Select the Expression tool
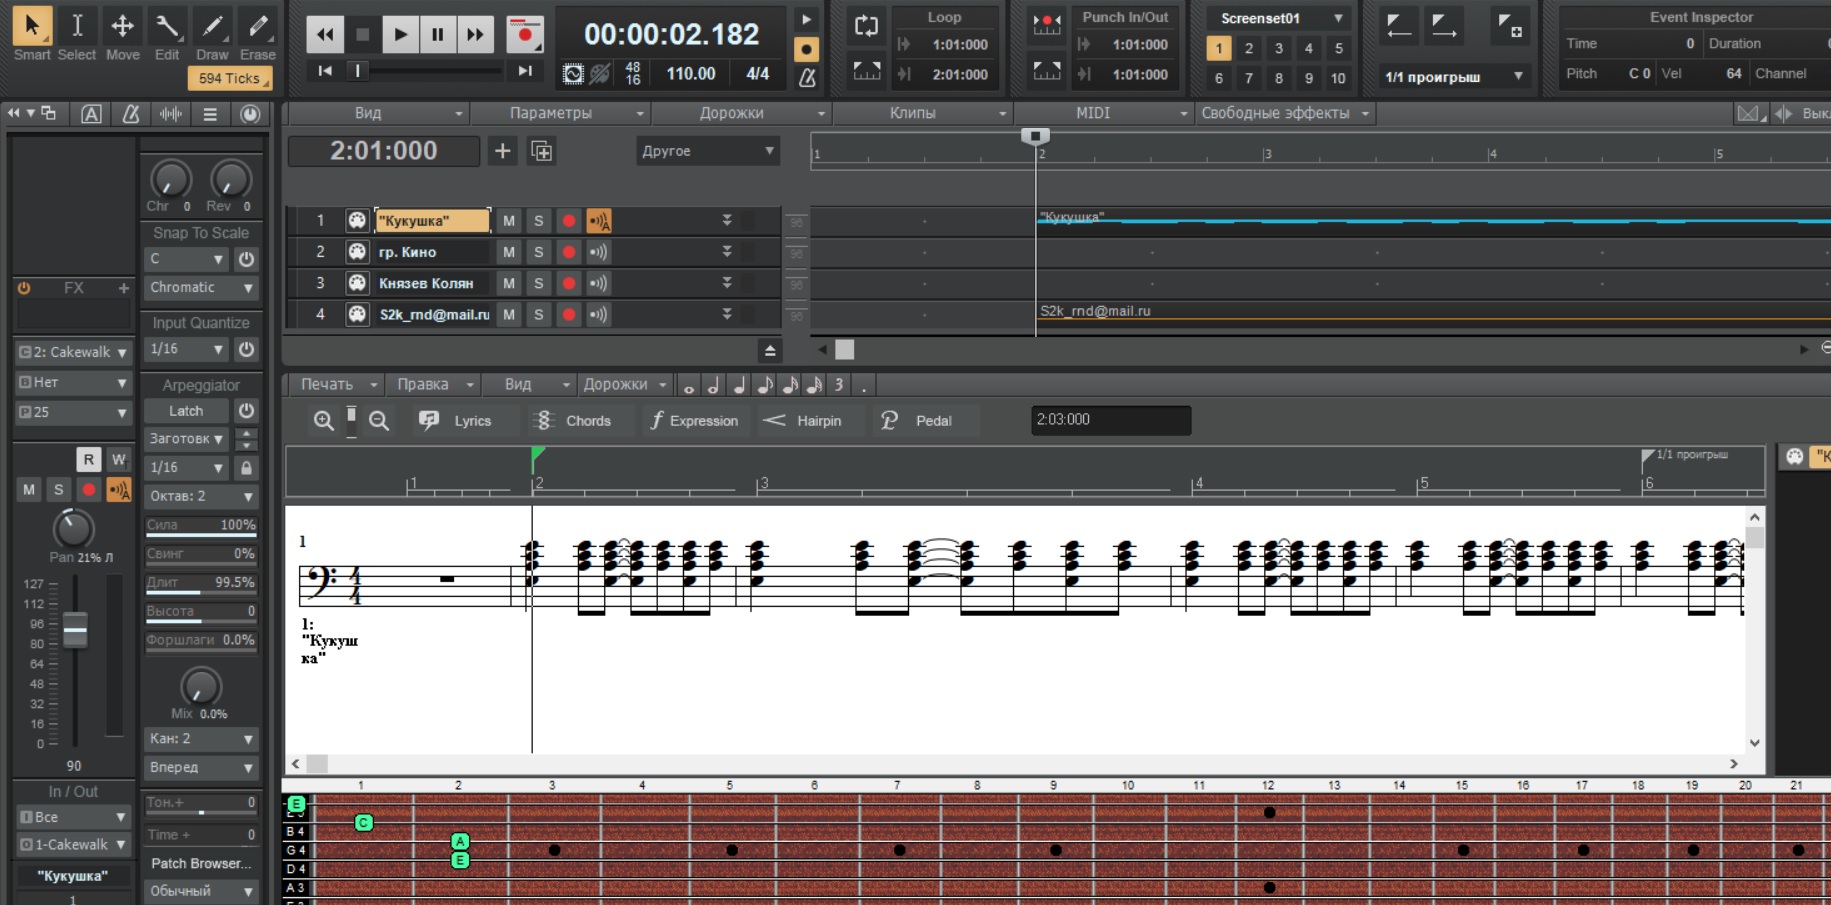This screenshot has width=1831, height=905. (x=694, y=421)
